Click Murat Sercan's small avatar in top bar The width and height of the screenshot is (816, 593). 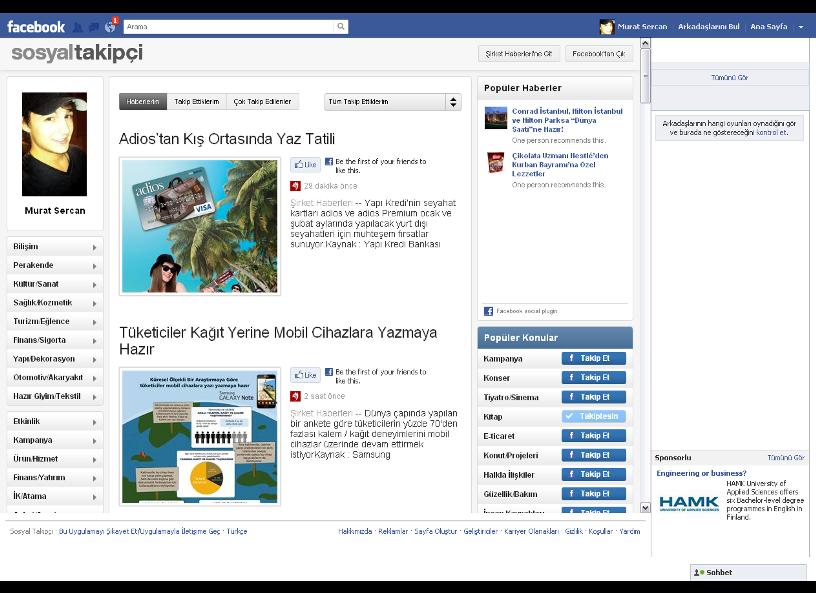607,27
